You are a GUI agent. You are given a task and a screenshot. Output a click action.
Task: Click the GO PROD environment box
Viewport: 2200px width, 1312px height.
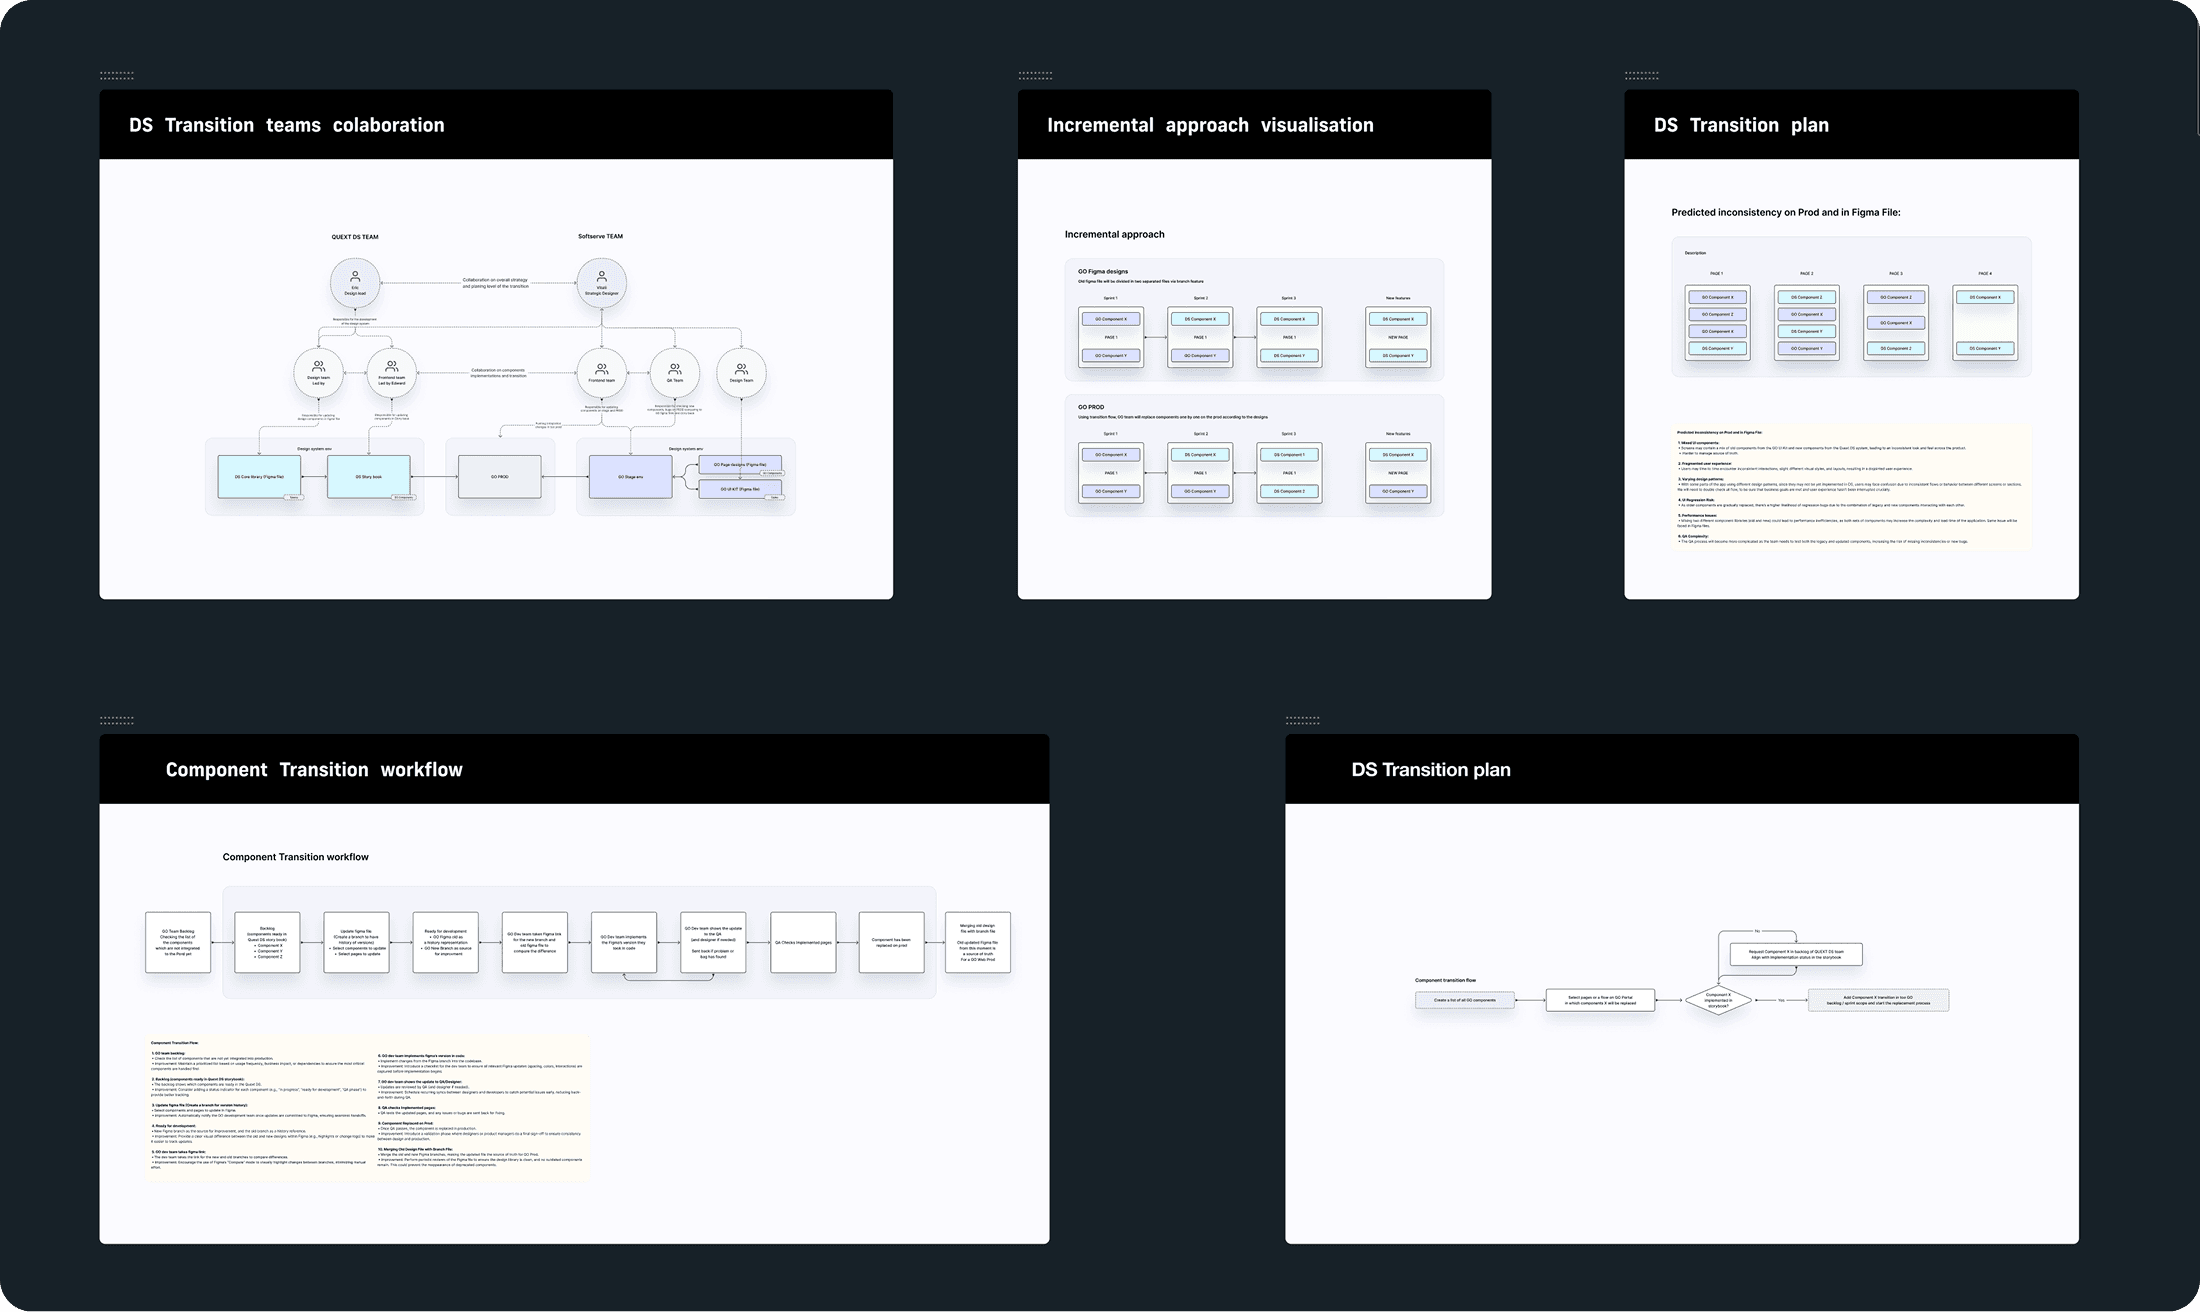[499, 477]
